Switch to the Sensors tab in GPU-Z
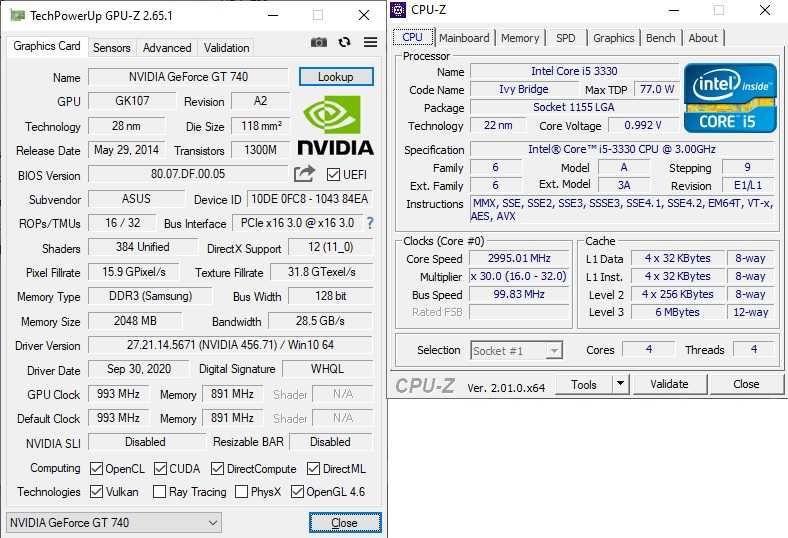The image size is (788, 538). (112, 48)
